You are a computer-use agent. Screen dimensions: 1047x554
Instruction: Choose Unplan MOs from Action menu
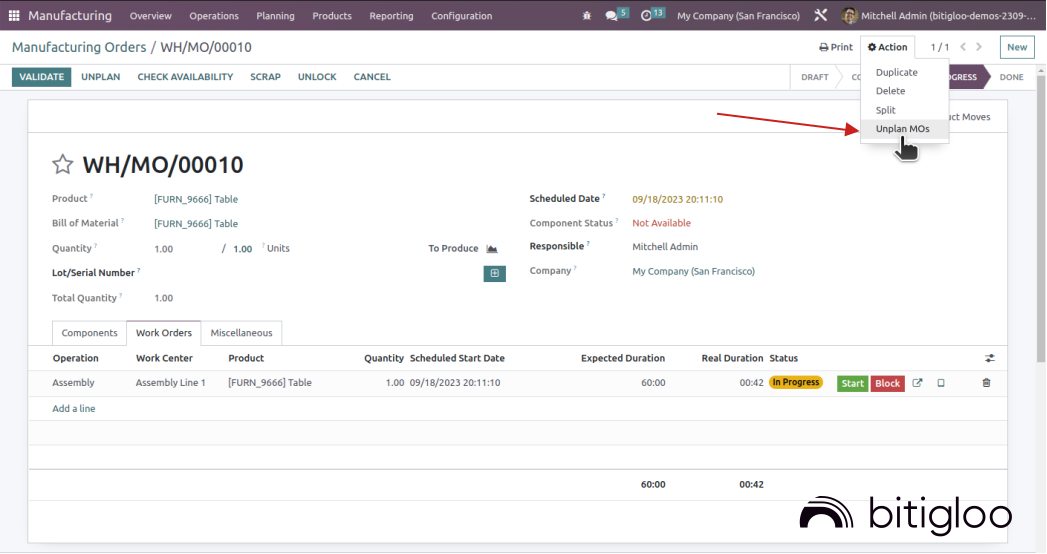(x=903, y=129)
